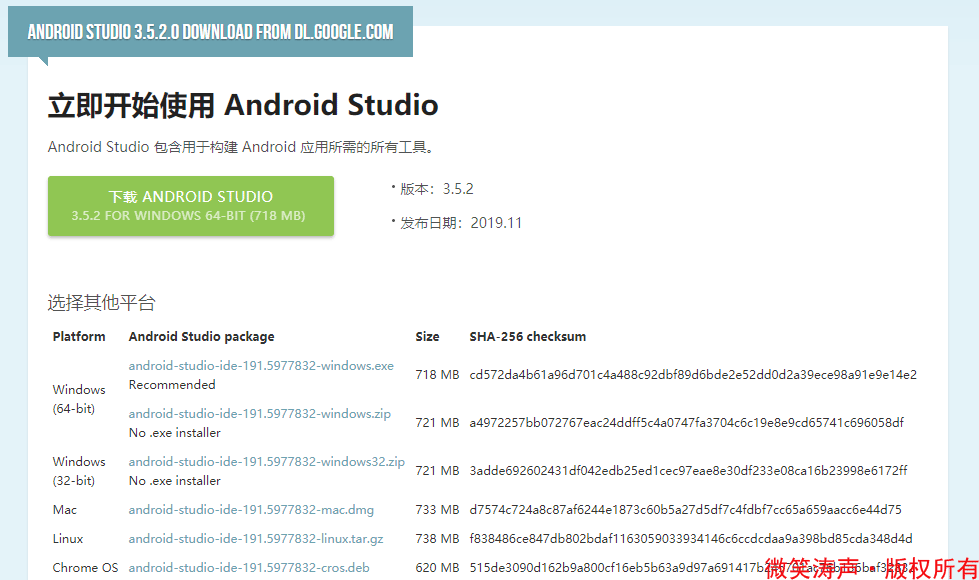Click the Mac platform cell
979x580 pixels.
pos(65,510)
